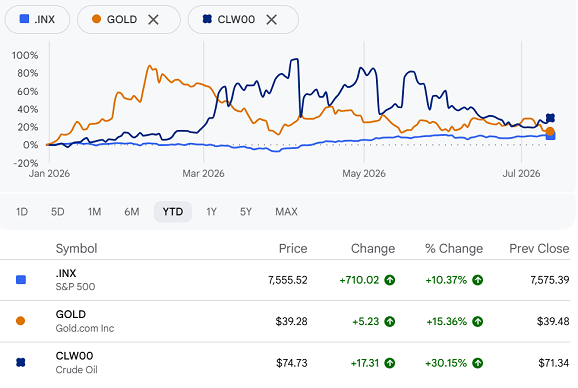Select the YTD range tab
Image resolution: width=578 pixels, height=388 pixels.
173,212
